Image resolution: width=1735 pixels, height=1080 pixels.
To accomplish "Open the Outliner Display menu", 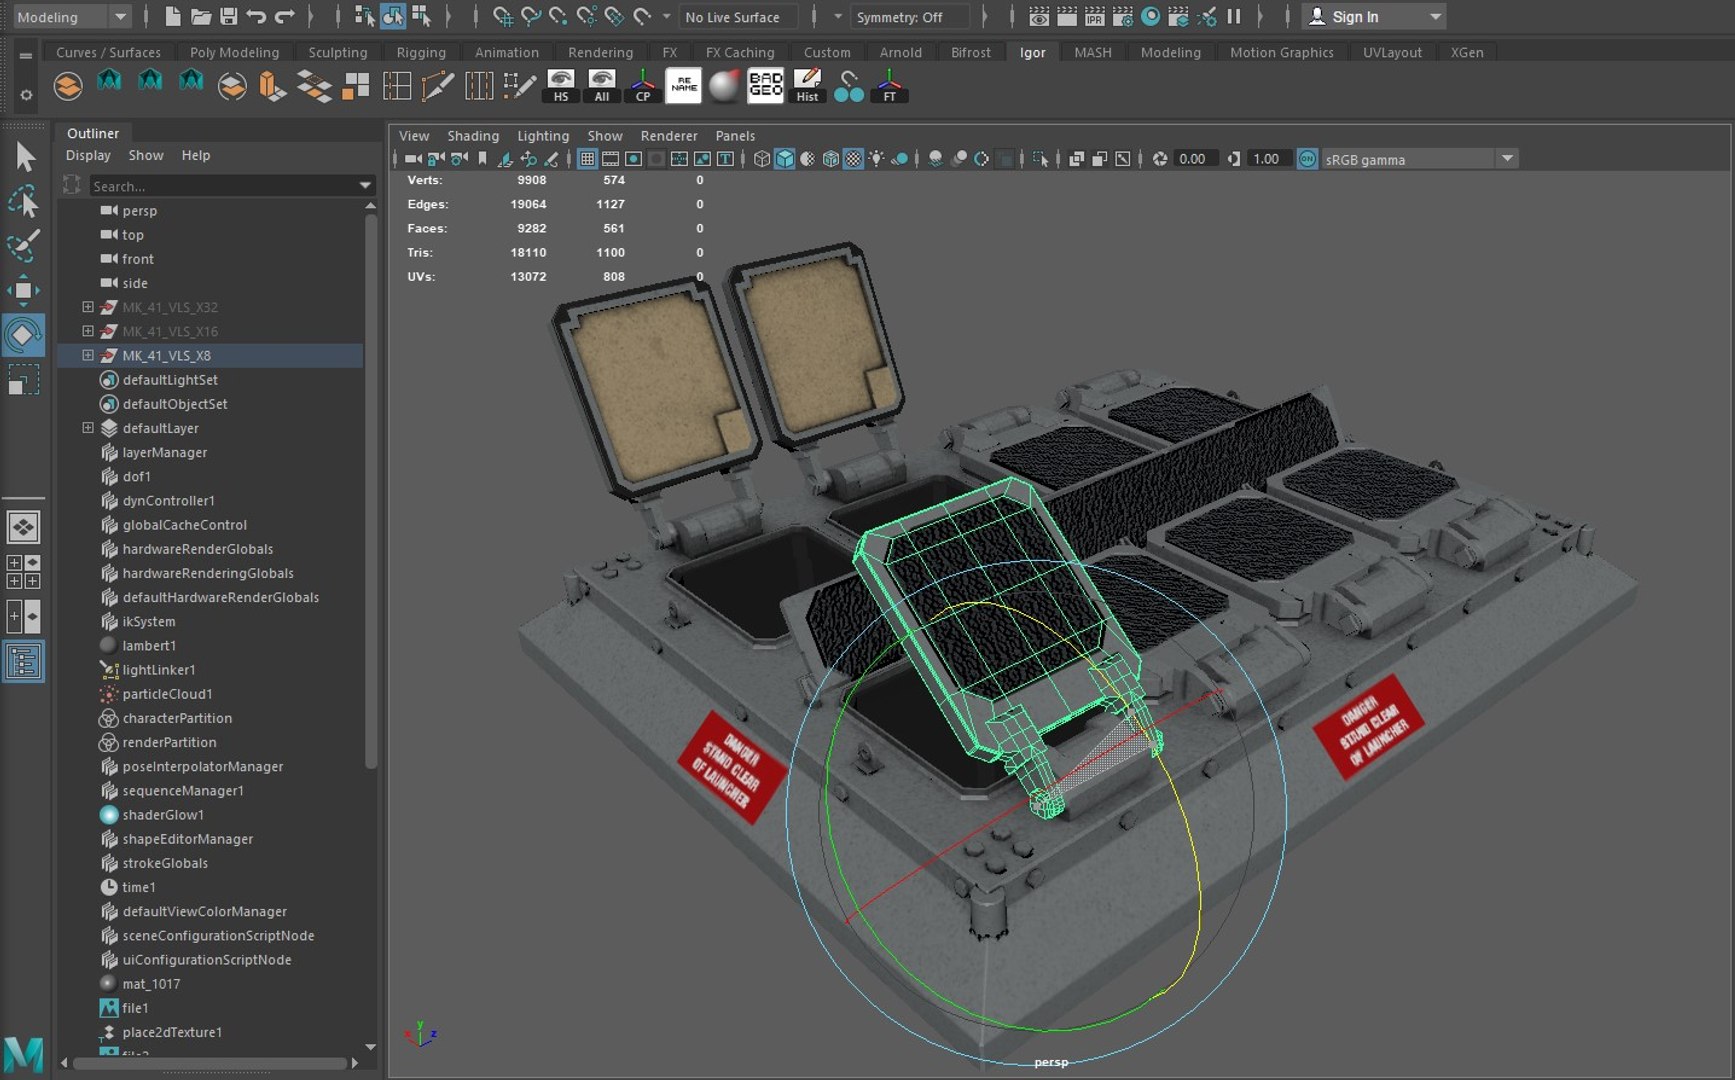I will 88,156.
